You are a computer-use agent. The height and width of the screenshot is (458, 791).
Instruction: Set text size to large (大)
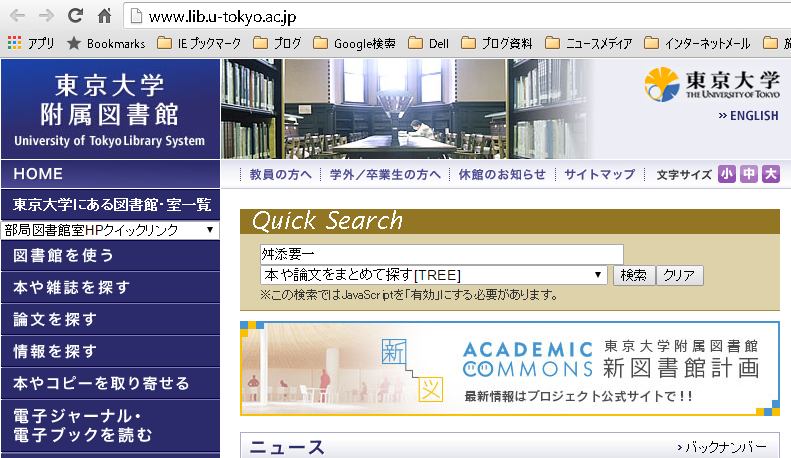click(770, 174)
